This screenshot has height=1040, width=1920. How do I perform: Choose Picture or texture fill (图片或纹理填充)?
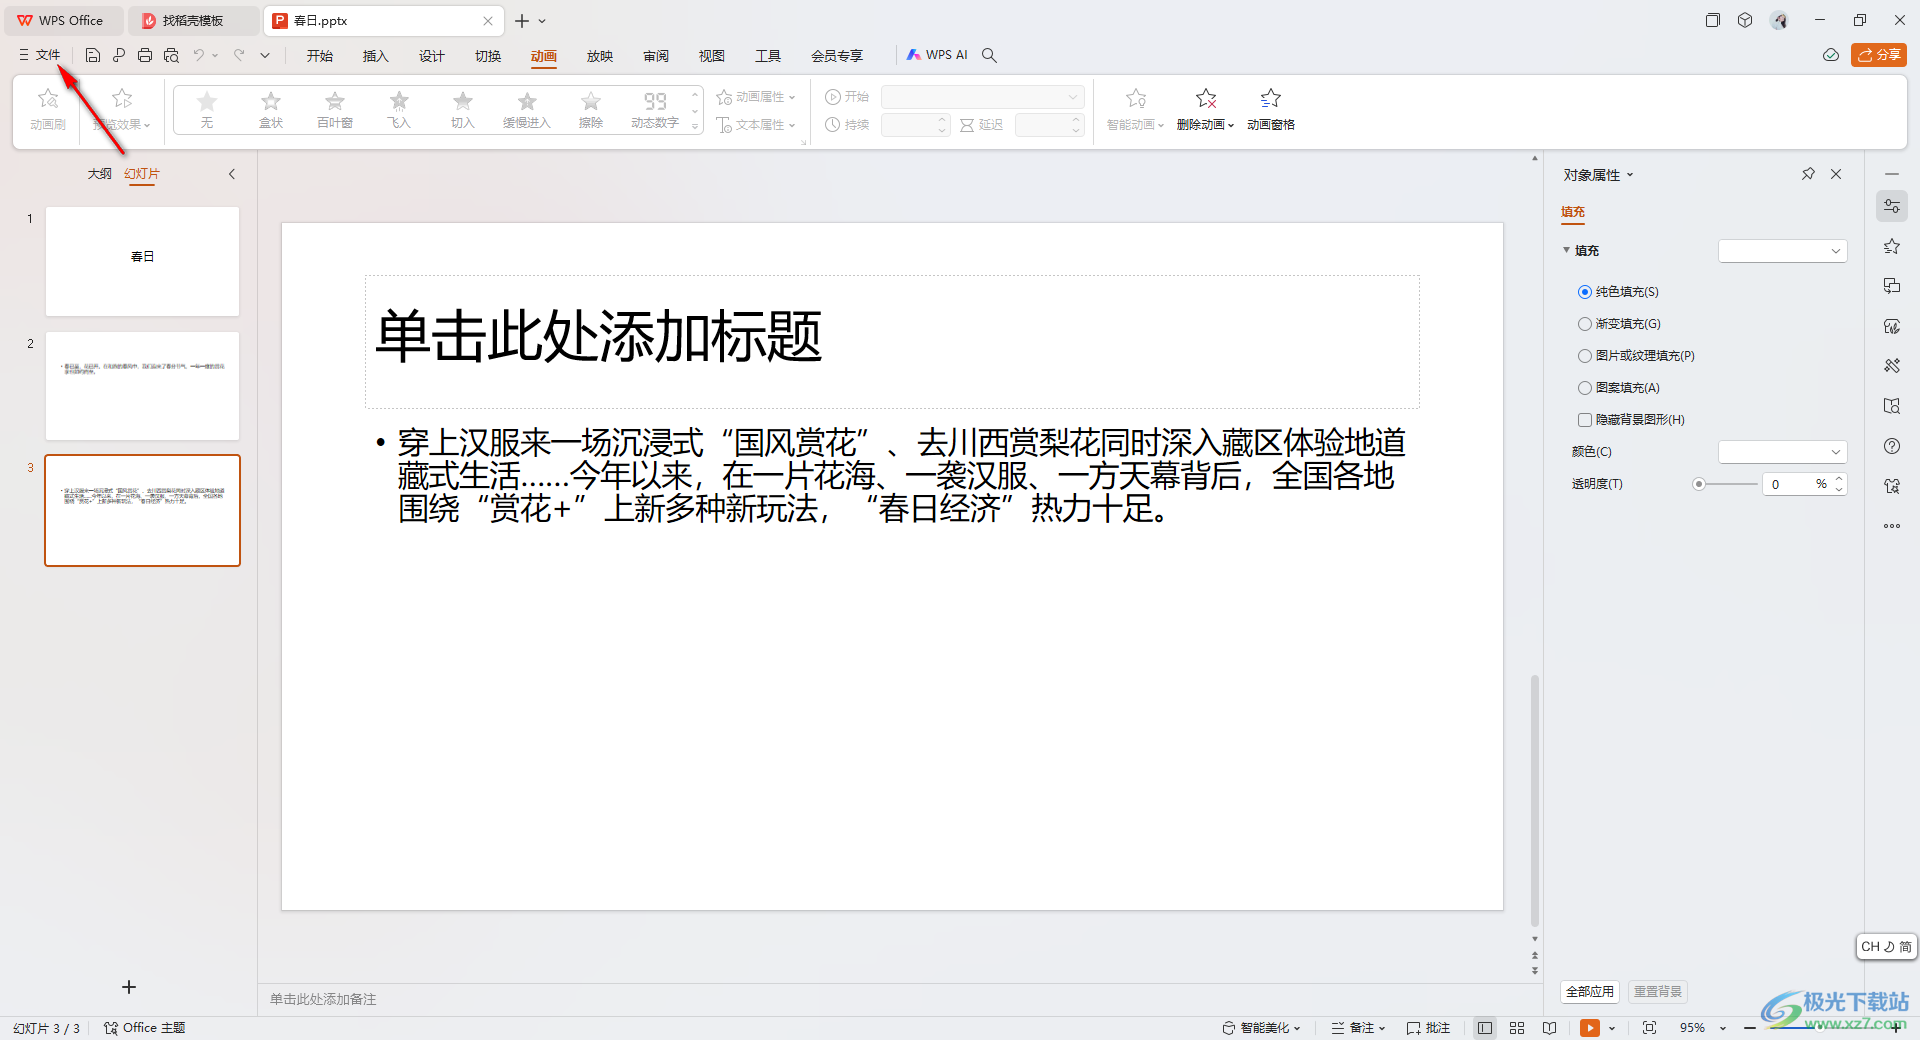point(1585,356)
